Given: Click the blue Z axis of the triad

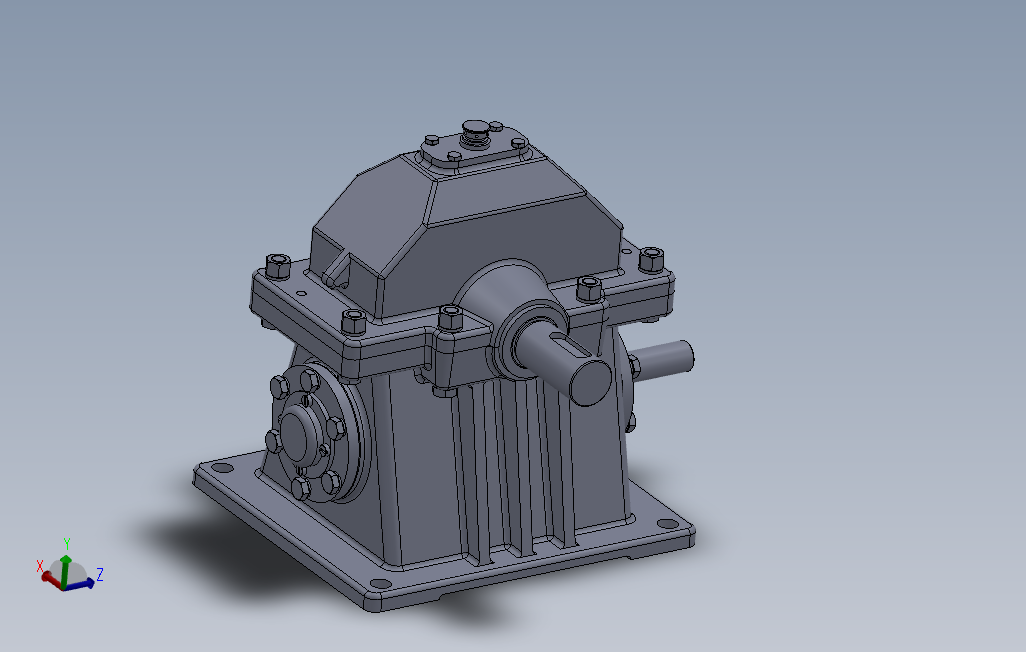Looking at the screenshot, I should pyautogui.click(x=80, y=584).
